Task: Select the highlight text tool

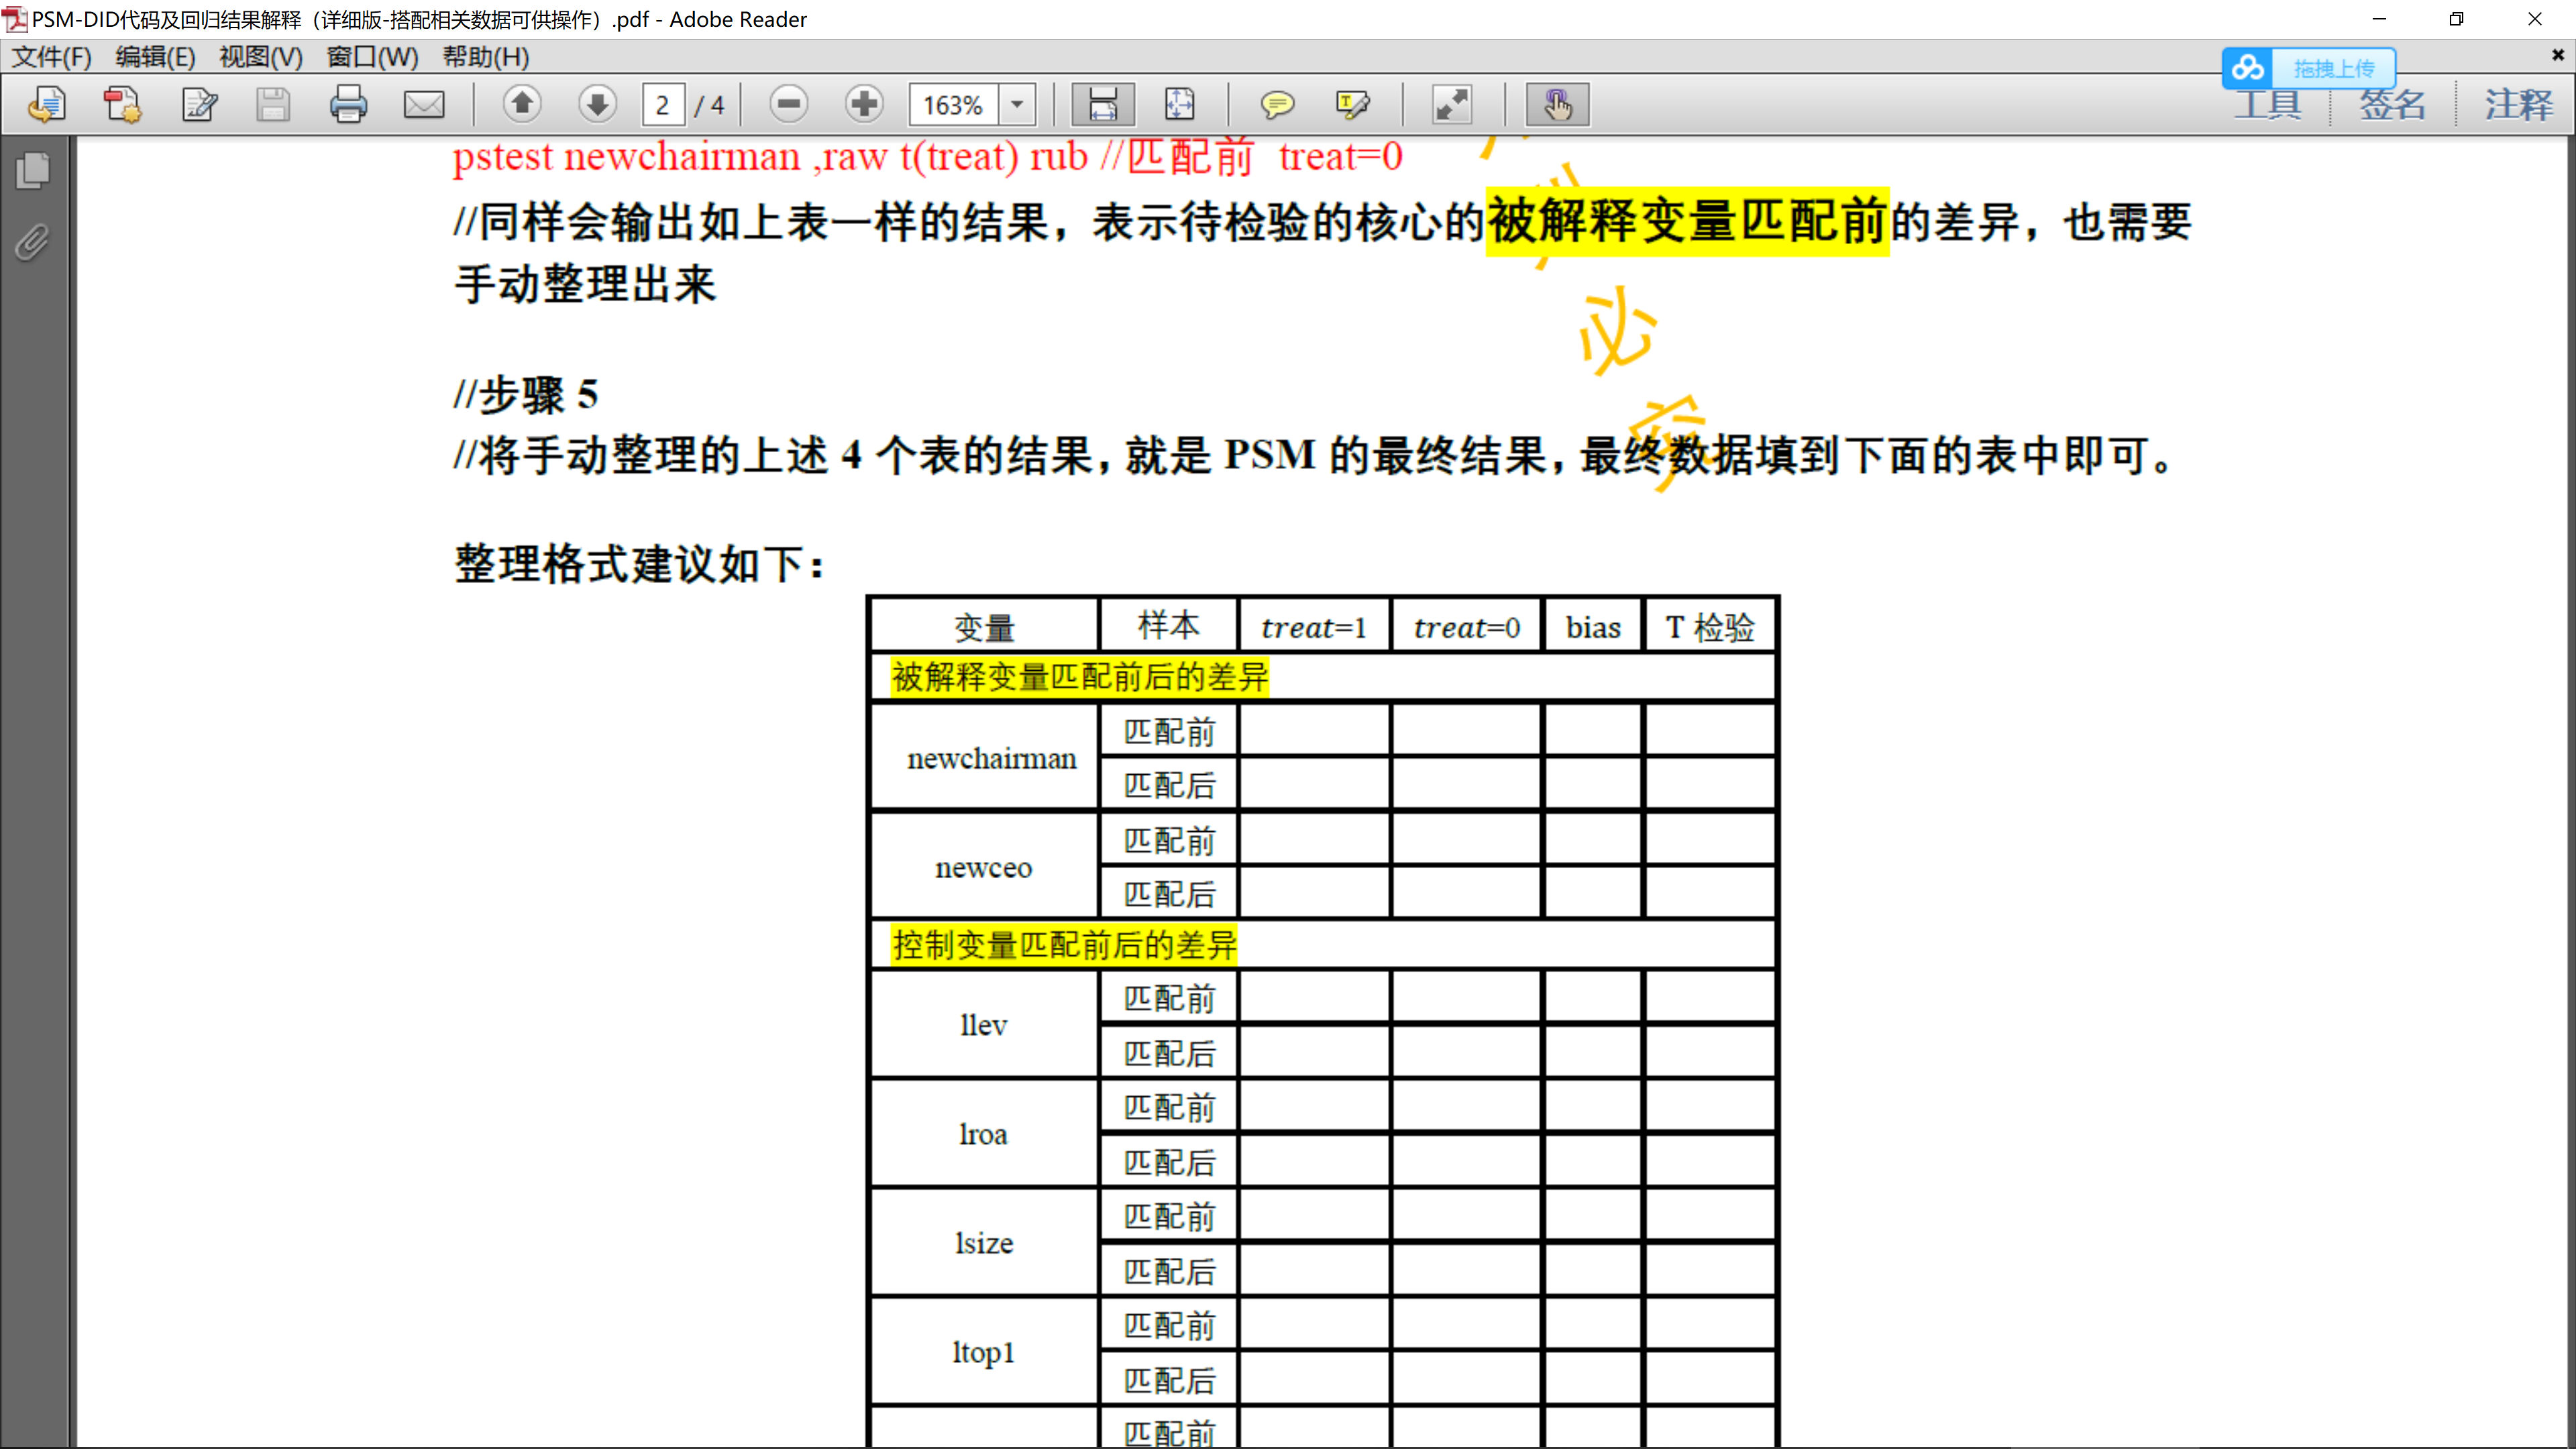Action: 1352,104
